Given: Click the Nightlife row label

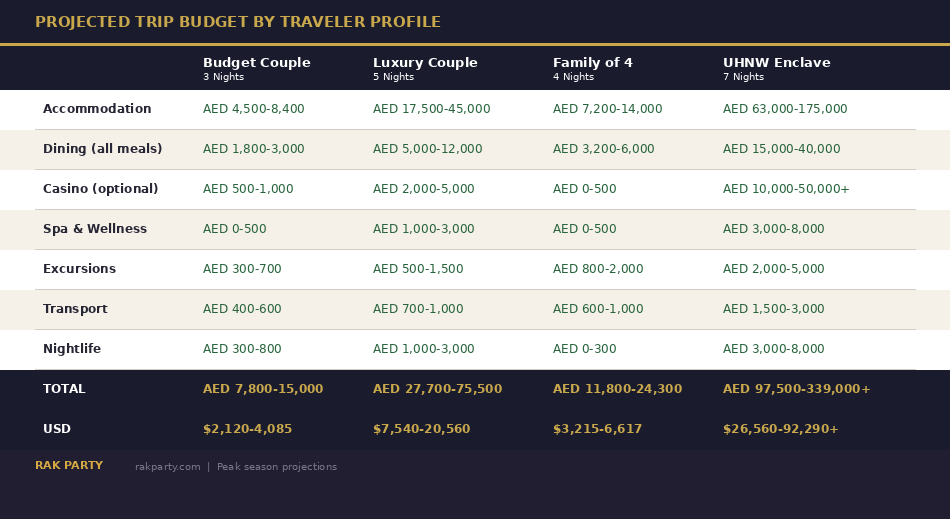Looking at the screenshot, I should coord(71,349).
